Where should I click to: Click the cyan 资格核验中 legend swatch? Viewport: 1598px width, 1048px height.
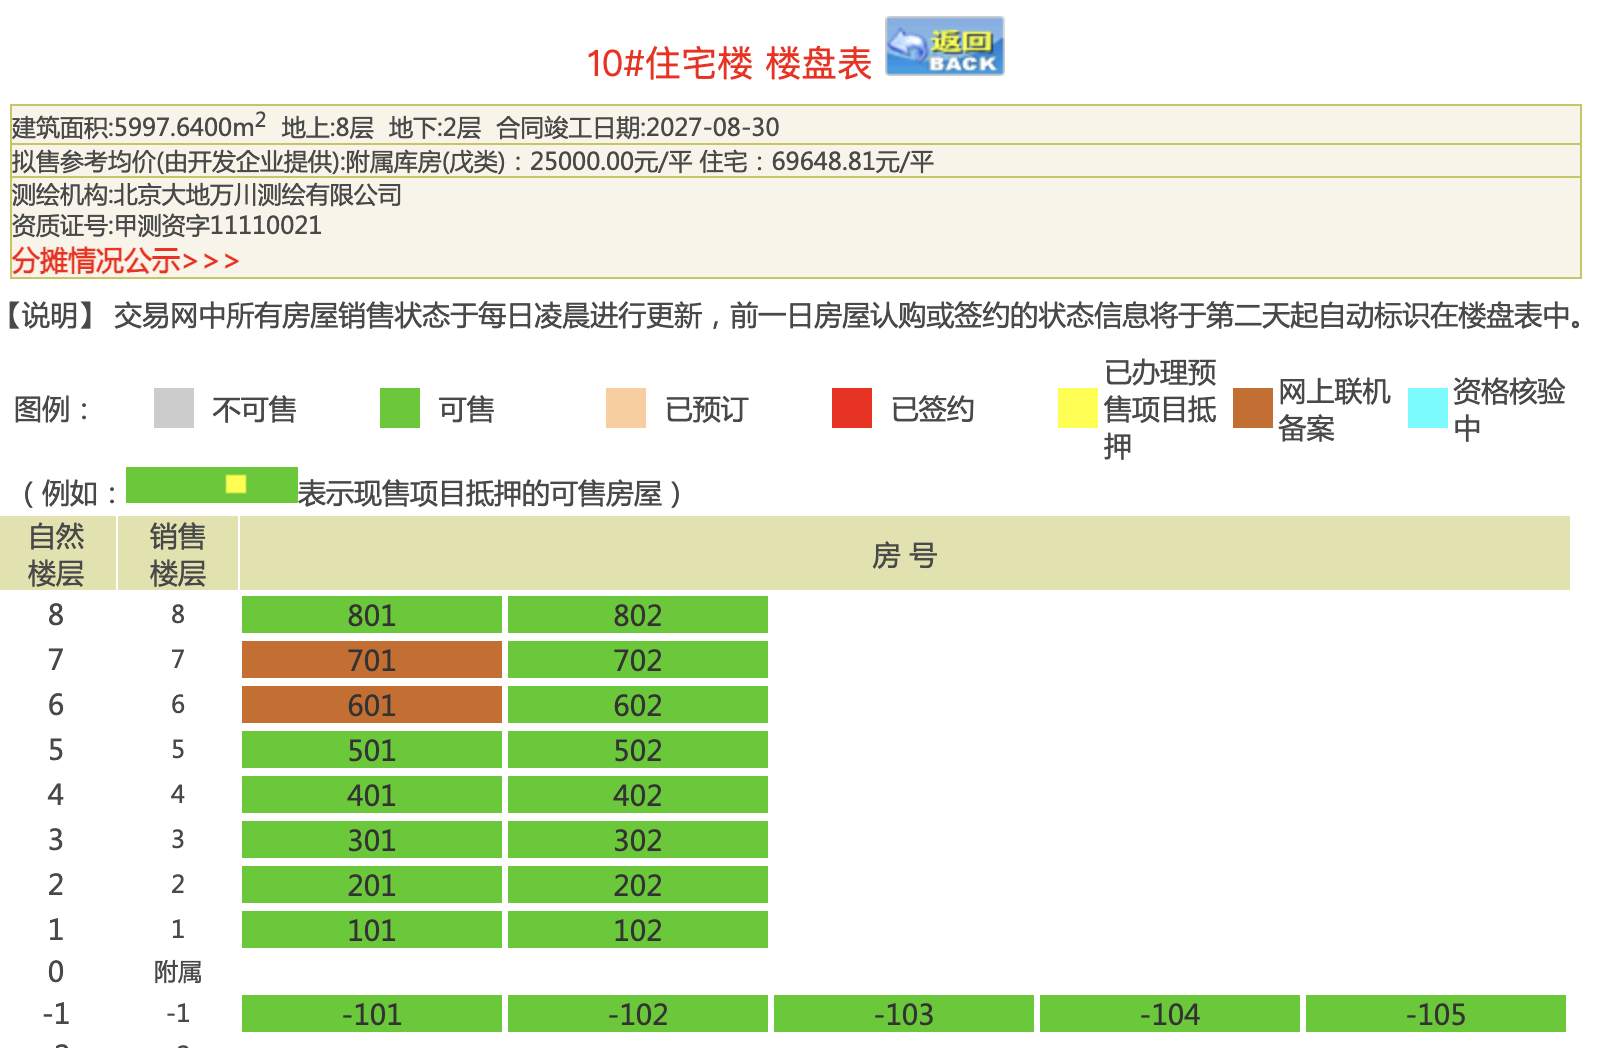coord(1427,408)
